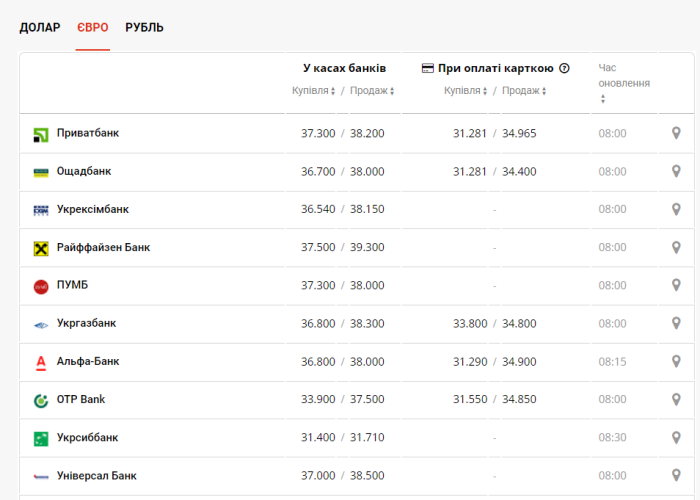Open map pin for Укргазбанк row
Viewport: 700px width, 500px height.
click(676, 323)
